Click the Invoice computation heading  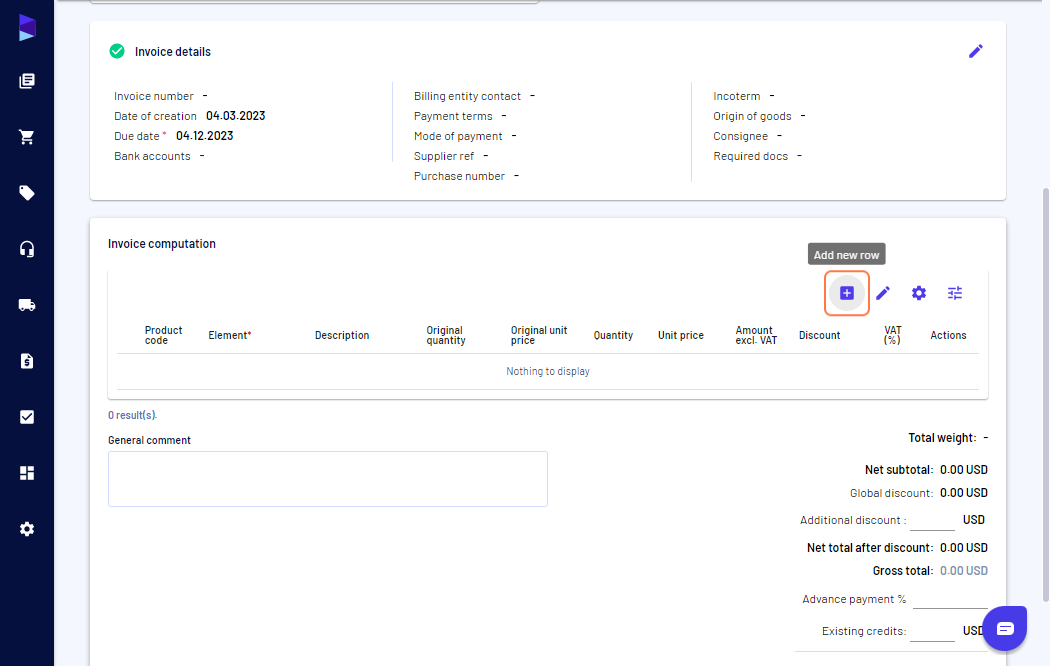coord(162,244)
